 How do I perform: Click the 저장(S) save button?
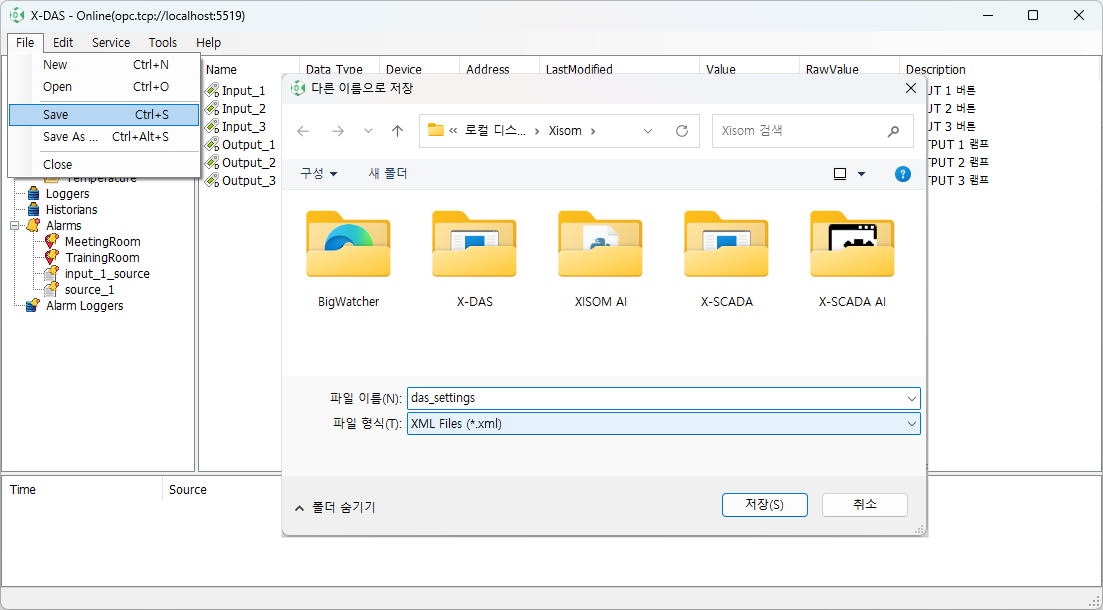pyautogui.click(x=764, y=504)
